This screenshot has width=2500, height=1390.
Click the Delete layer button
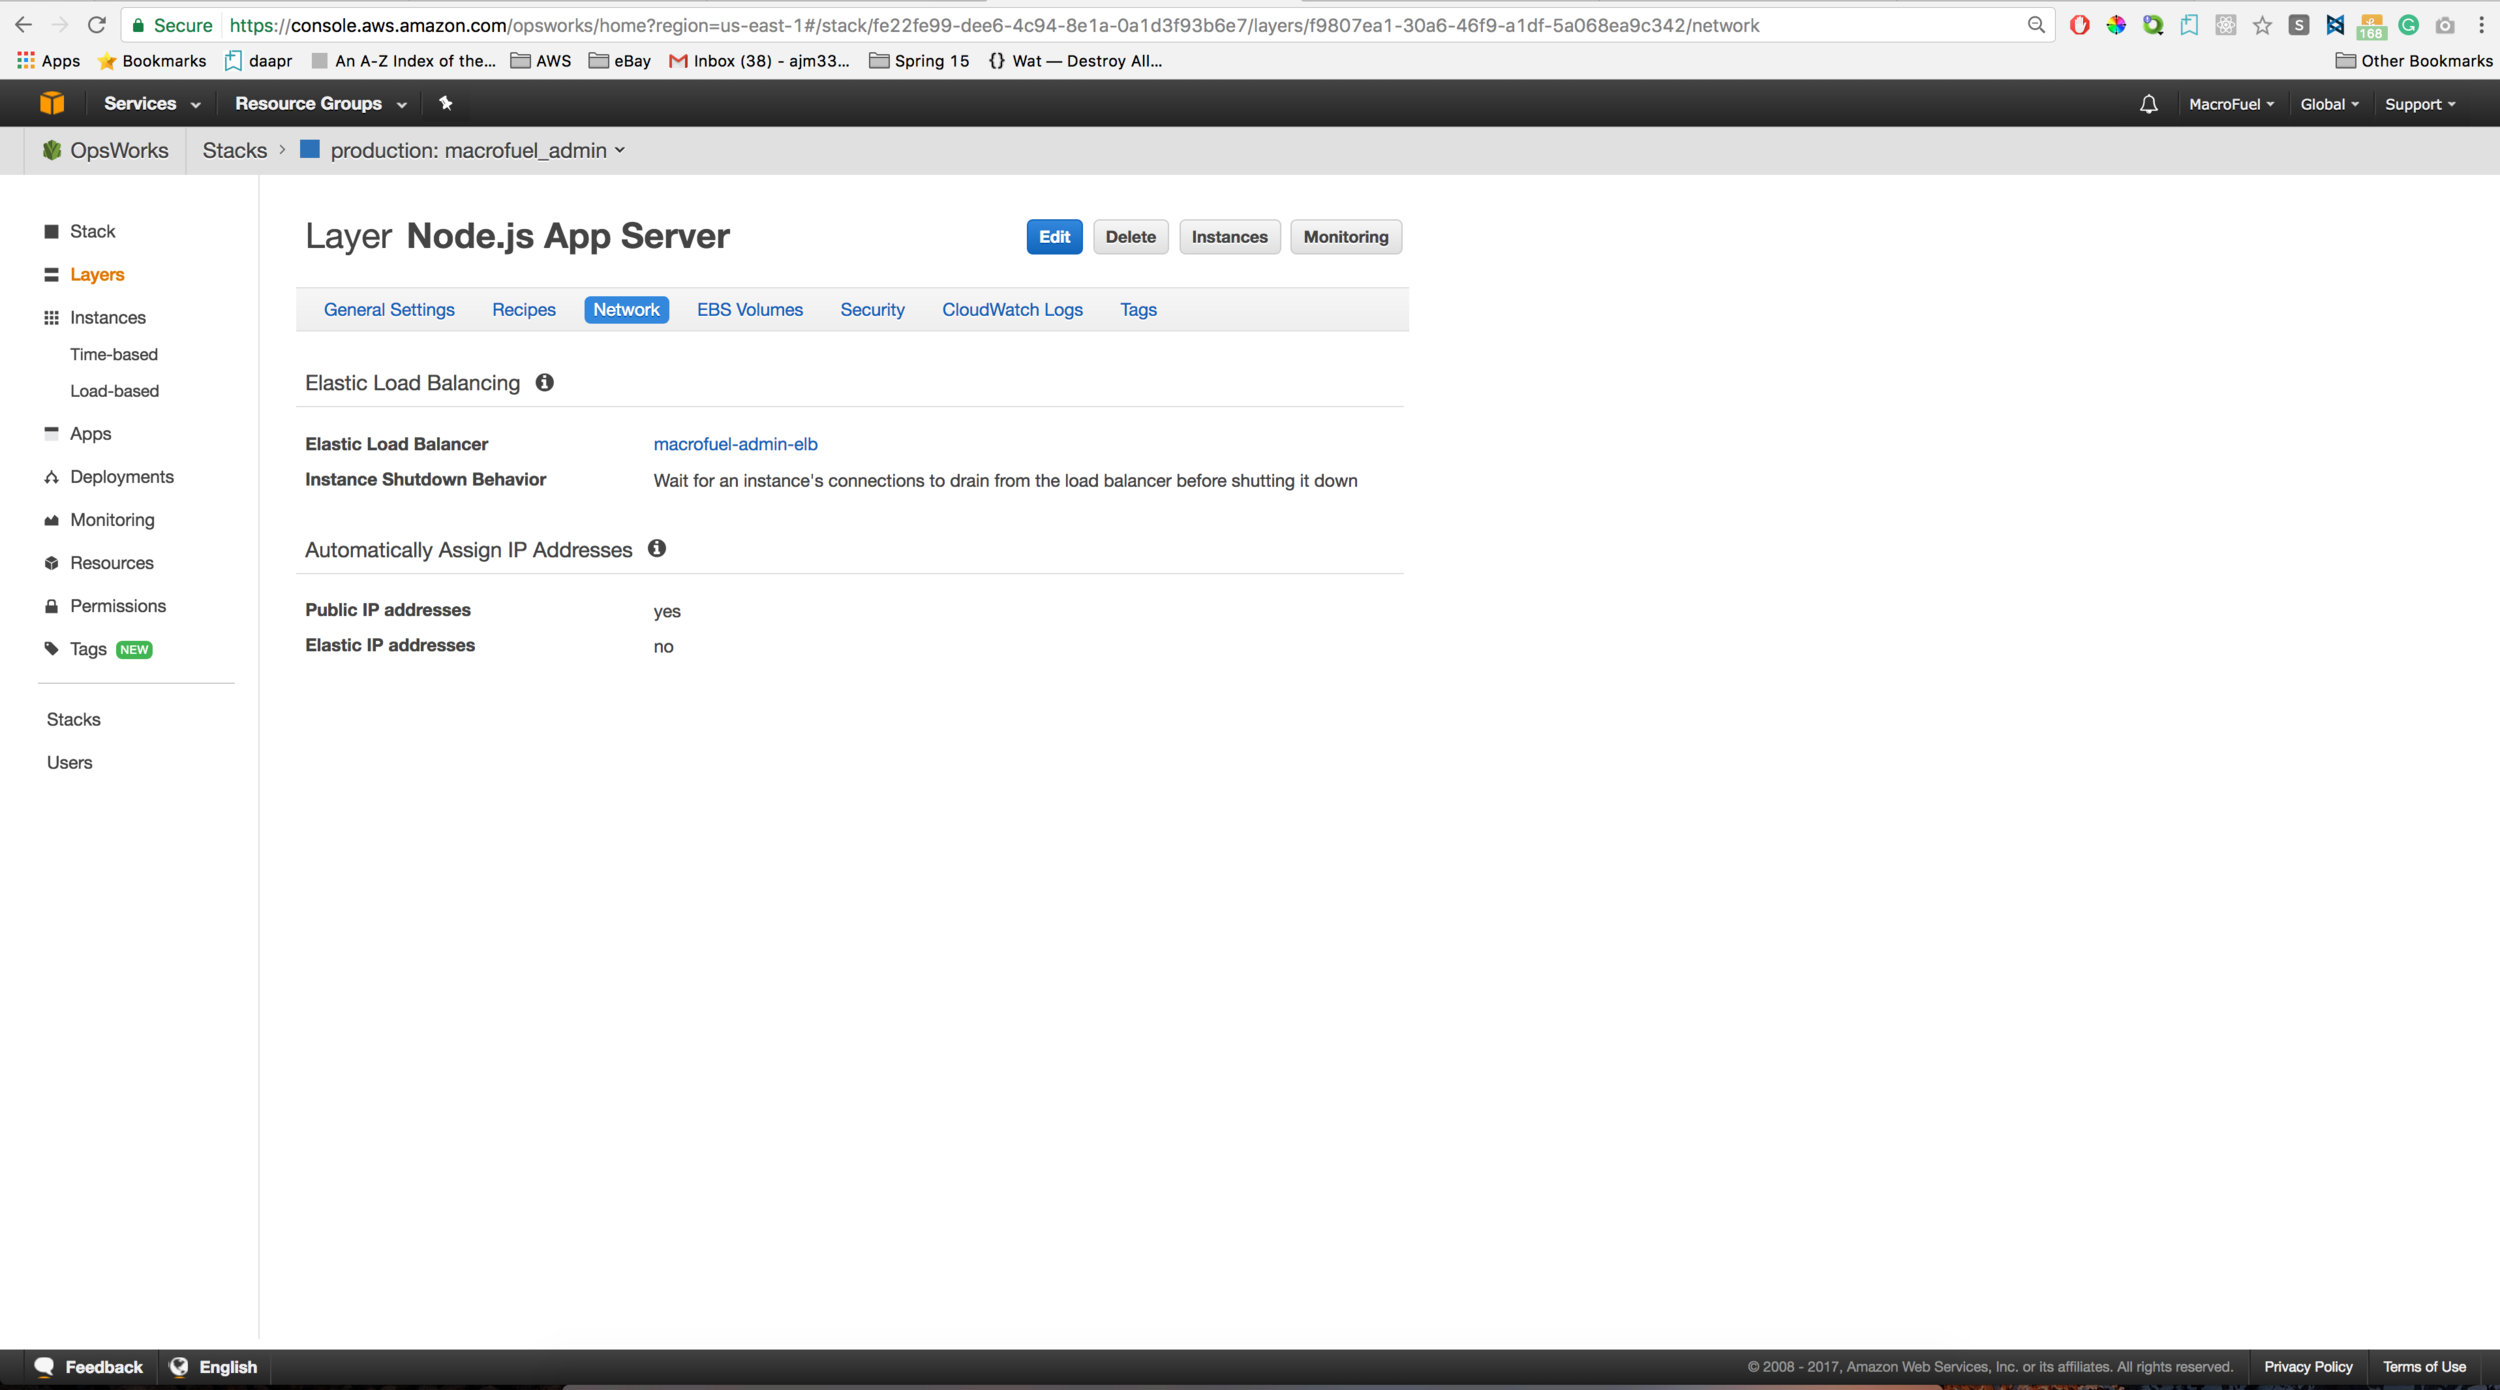pyautogui.click(x=1130, y=237)
